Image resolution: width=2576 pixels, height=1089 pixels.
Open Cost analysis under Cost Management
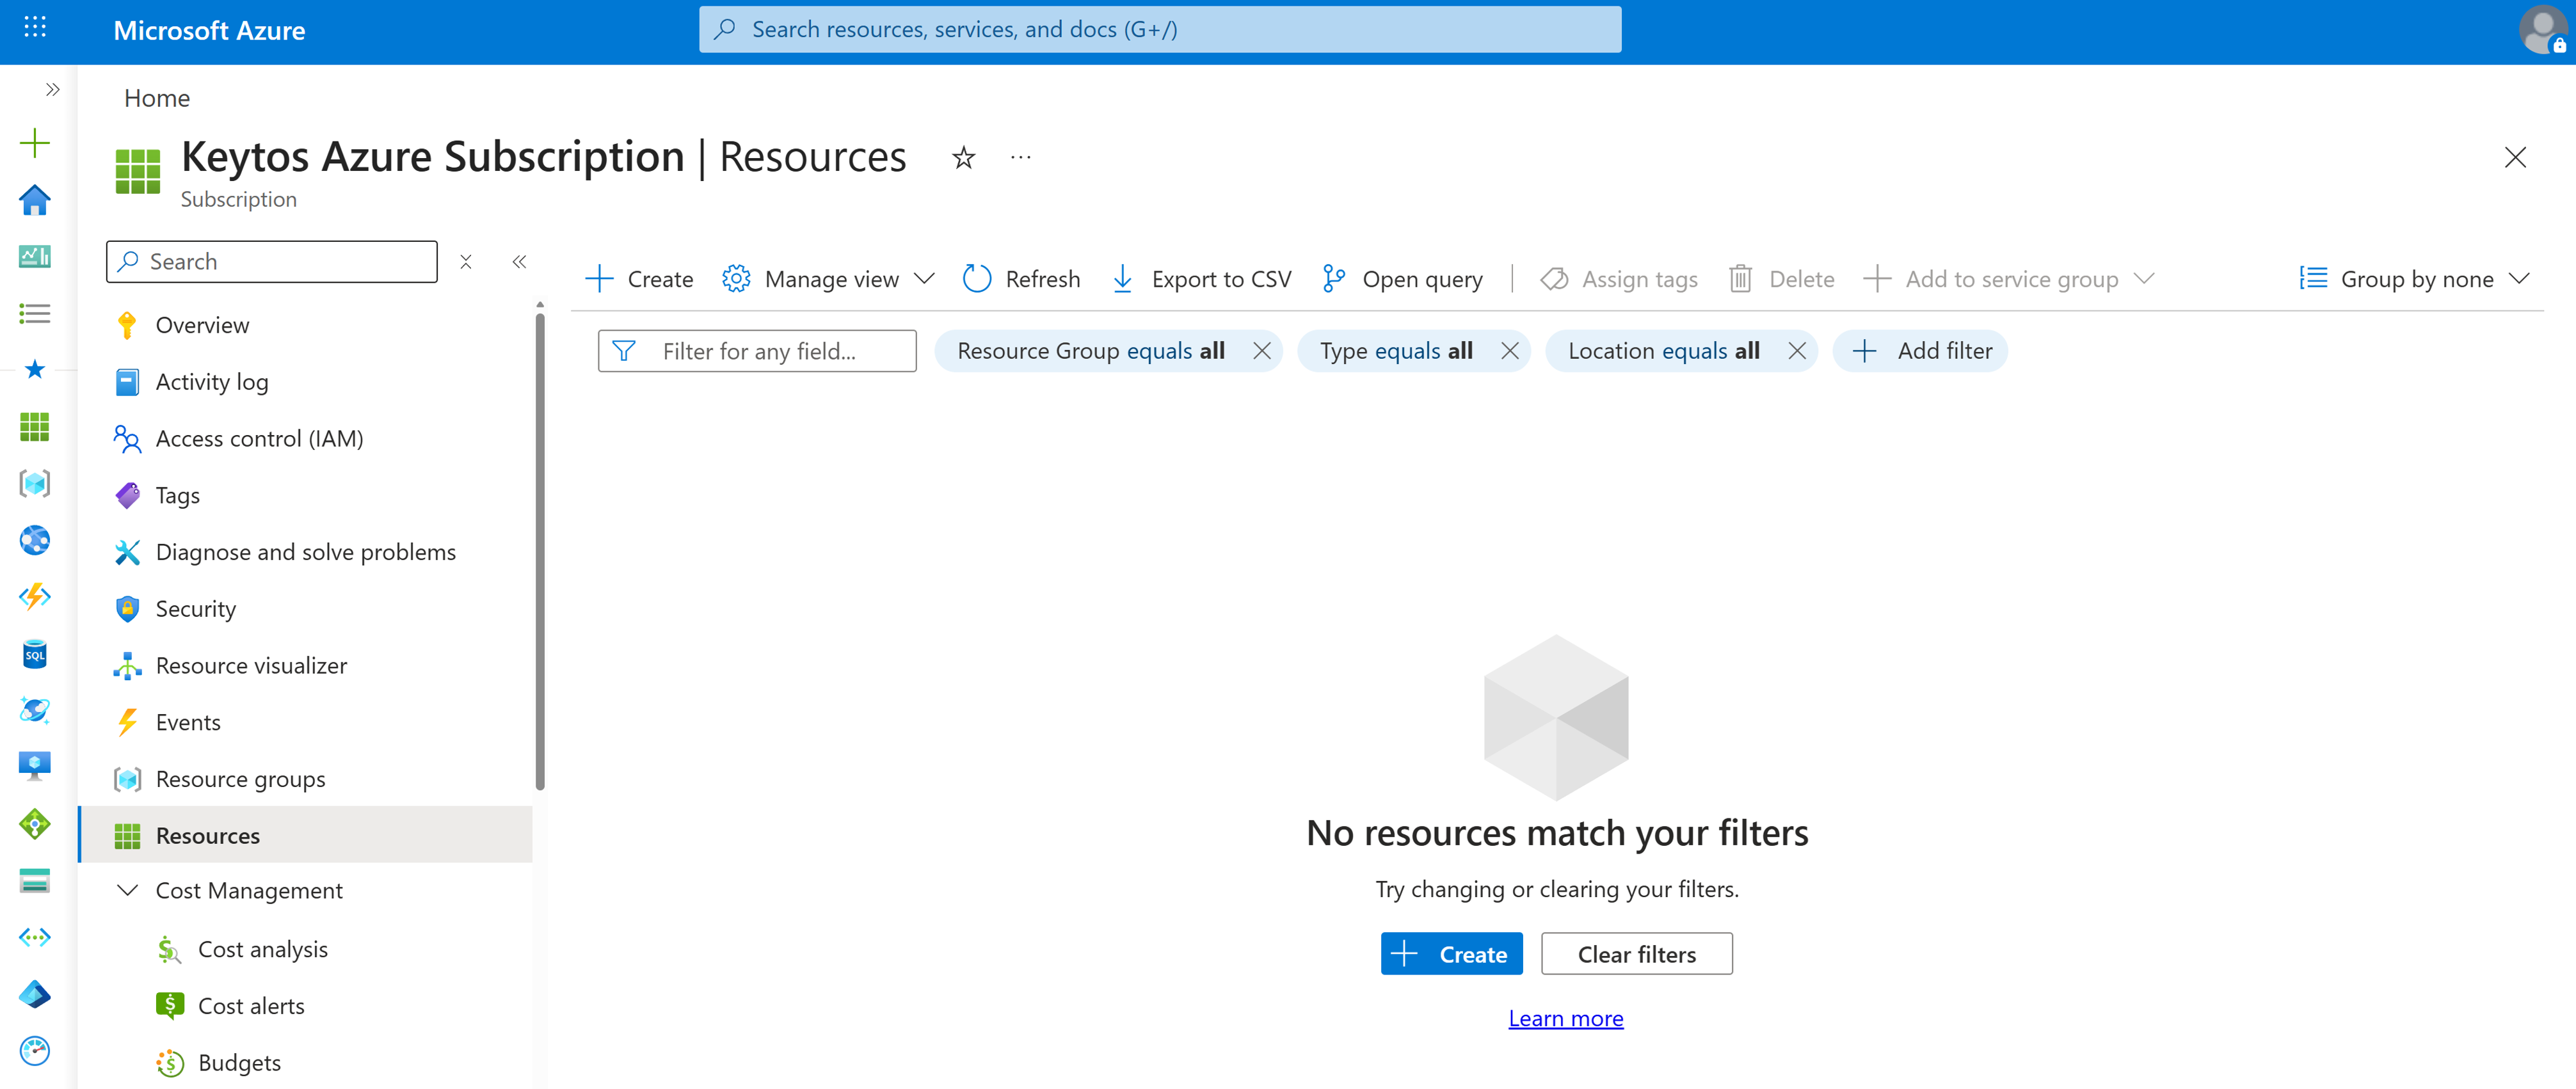263,948
